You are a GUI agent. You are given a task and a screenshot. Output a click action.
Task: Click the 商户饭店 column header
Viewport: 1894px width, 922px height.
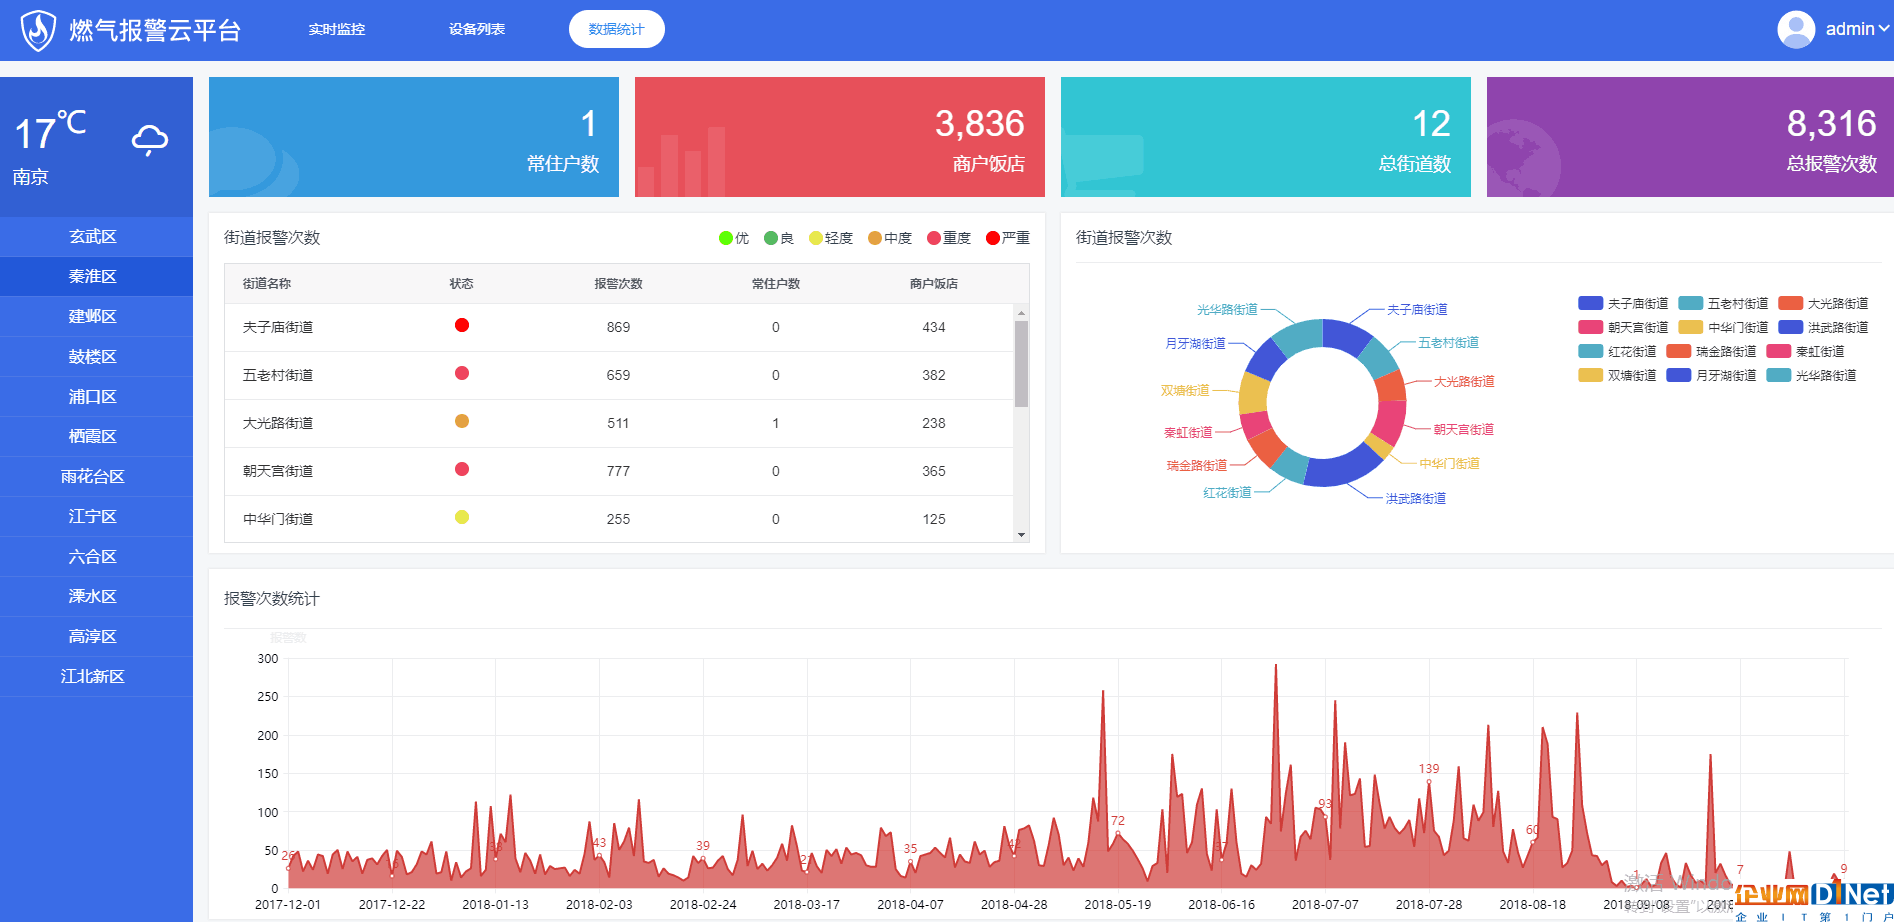pos(934,284)
